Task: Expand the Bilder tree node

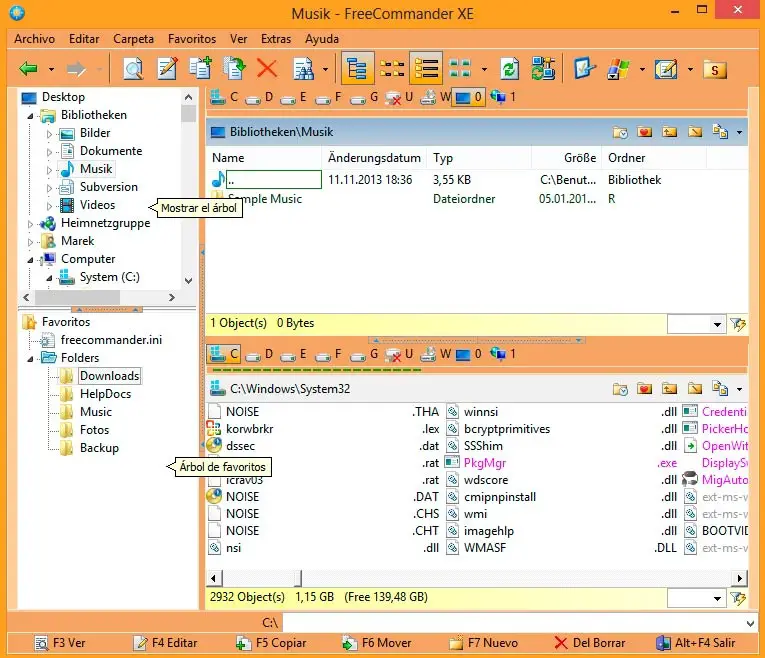Action: (x=48, y=134)
